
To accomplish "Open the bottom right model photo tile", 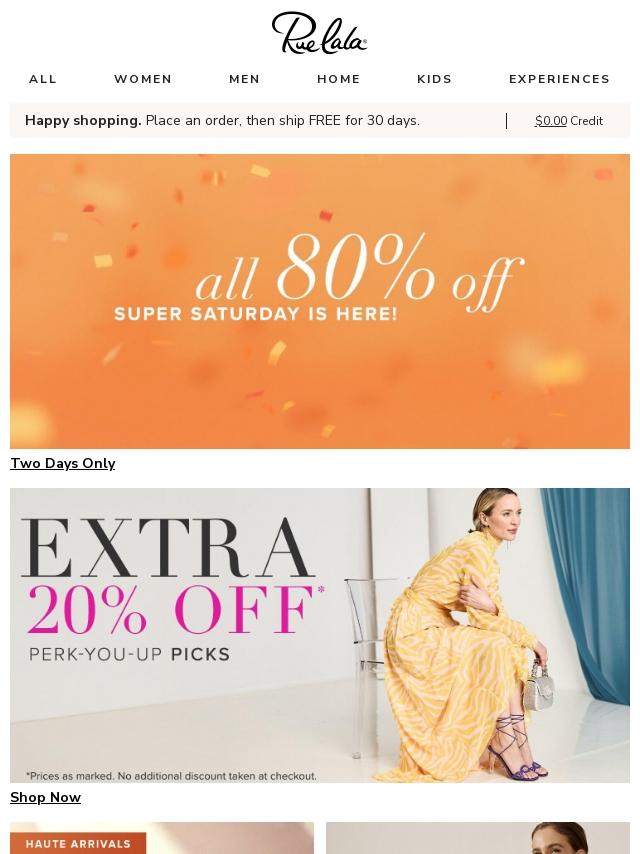I will (478, 838).
